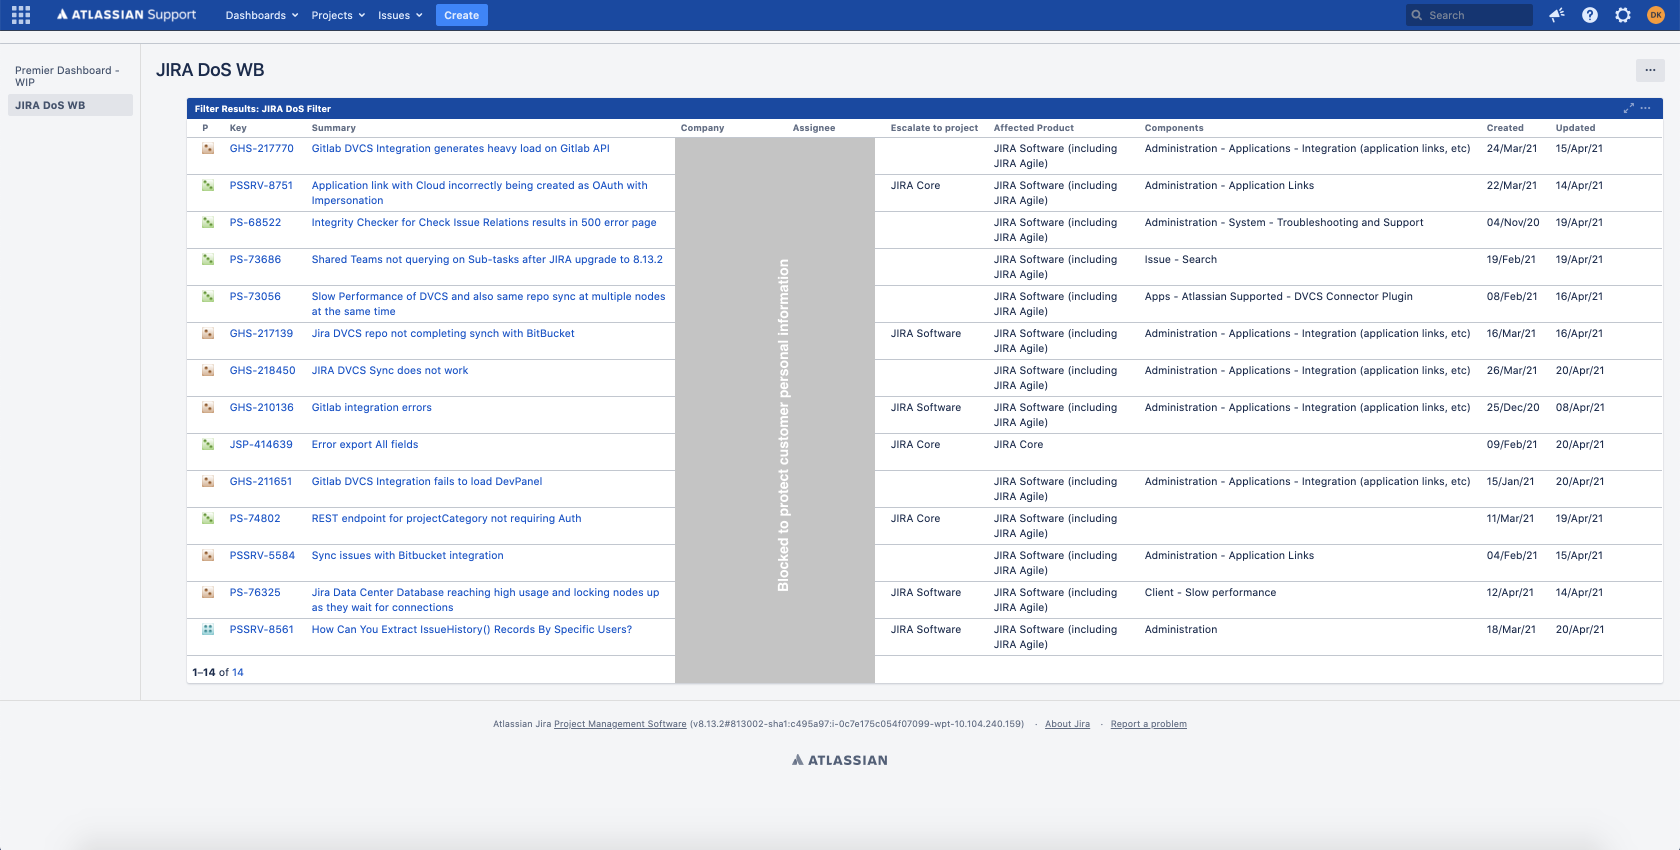Click priority icon for PSSRV-5584

pos(208,556)
